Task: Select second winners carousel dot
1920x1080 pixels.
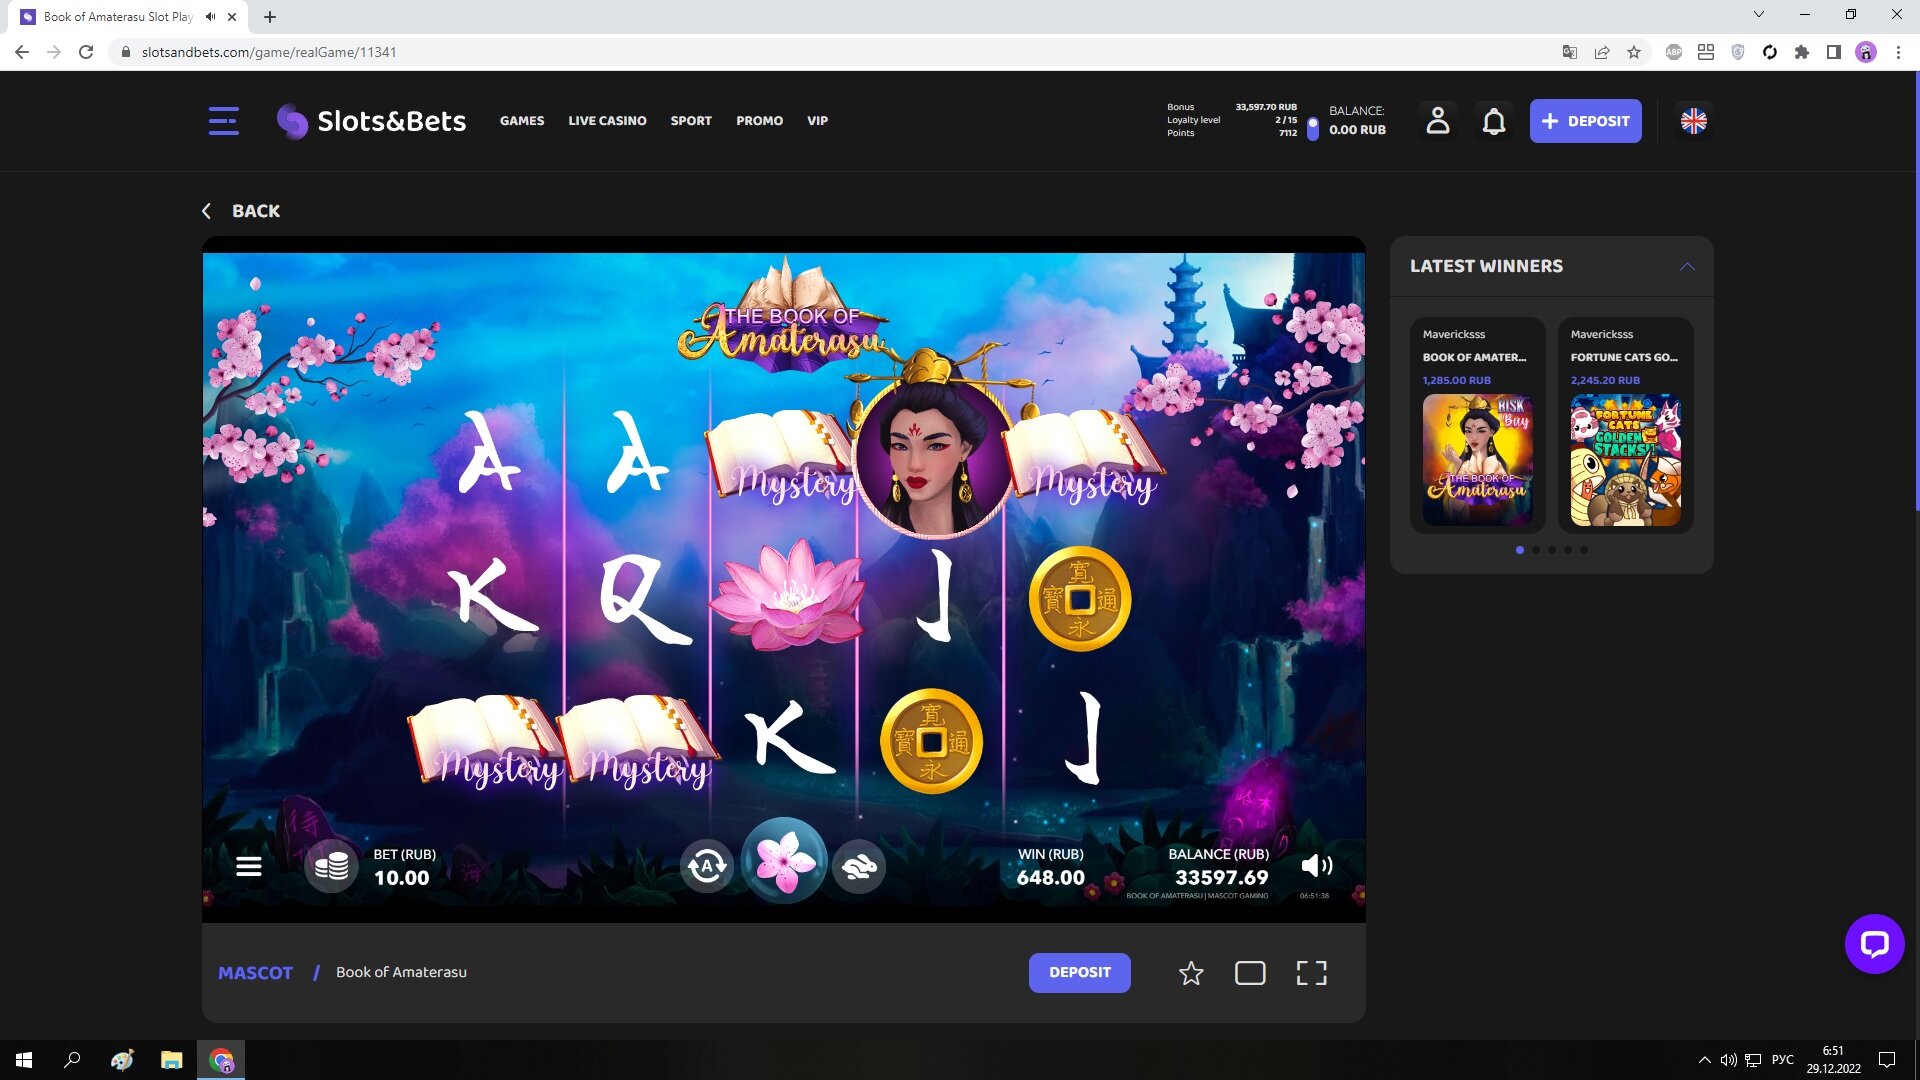Action: [x=1536, y=550]
